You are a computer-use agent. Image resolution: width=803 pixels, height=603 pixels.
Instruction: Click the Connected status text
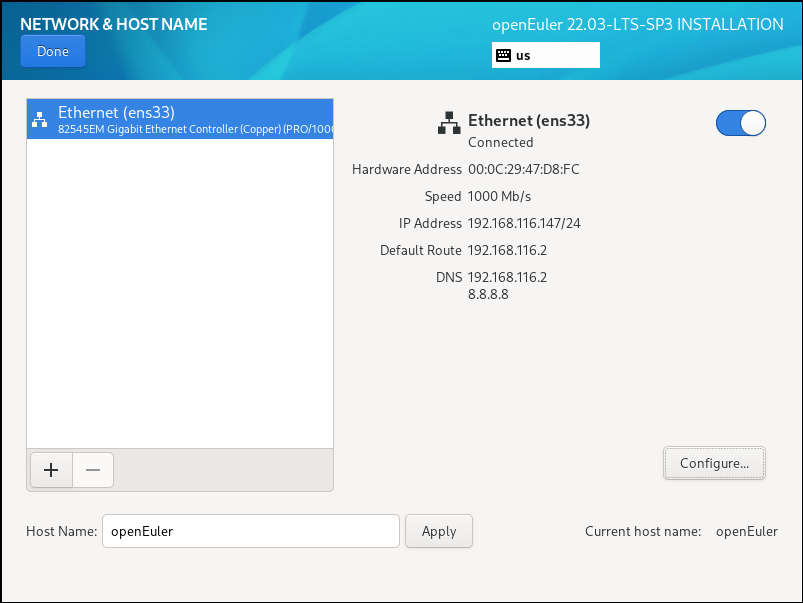click(501, 142)
